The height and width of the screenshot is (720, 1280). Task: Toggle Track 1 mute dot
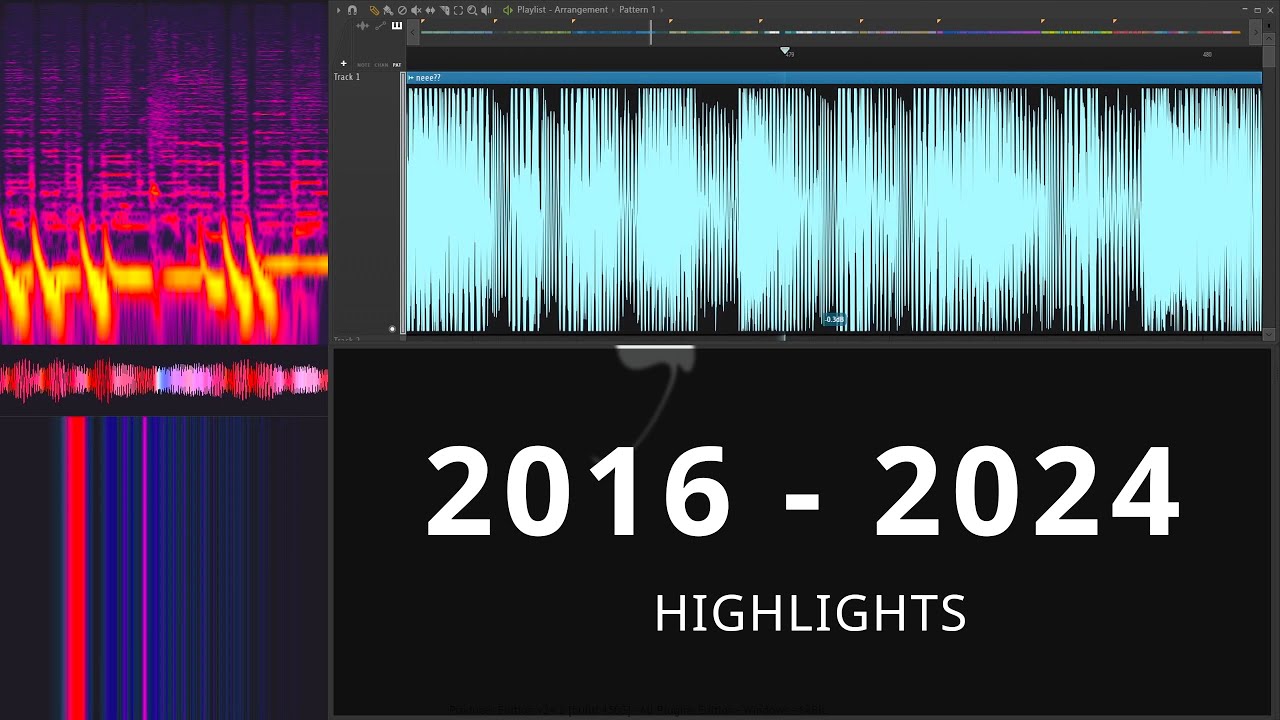[392, 328]
